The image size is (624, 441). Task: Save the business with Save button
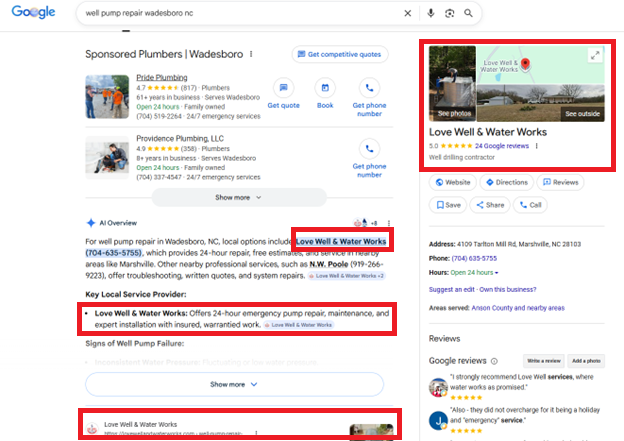[x=448, y=205]
